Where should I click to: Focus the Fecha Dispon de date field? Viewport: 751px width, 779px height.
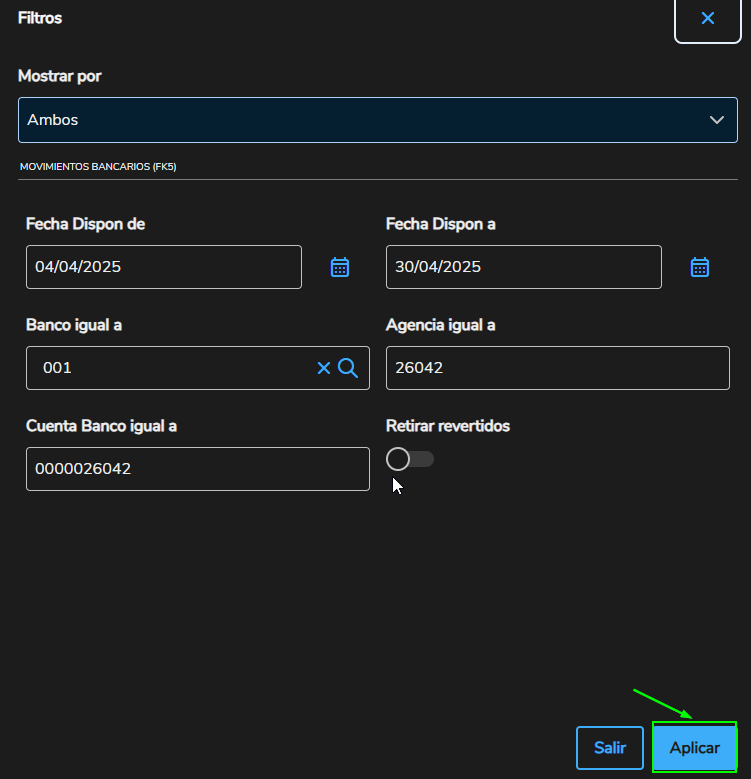point(163,267)
